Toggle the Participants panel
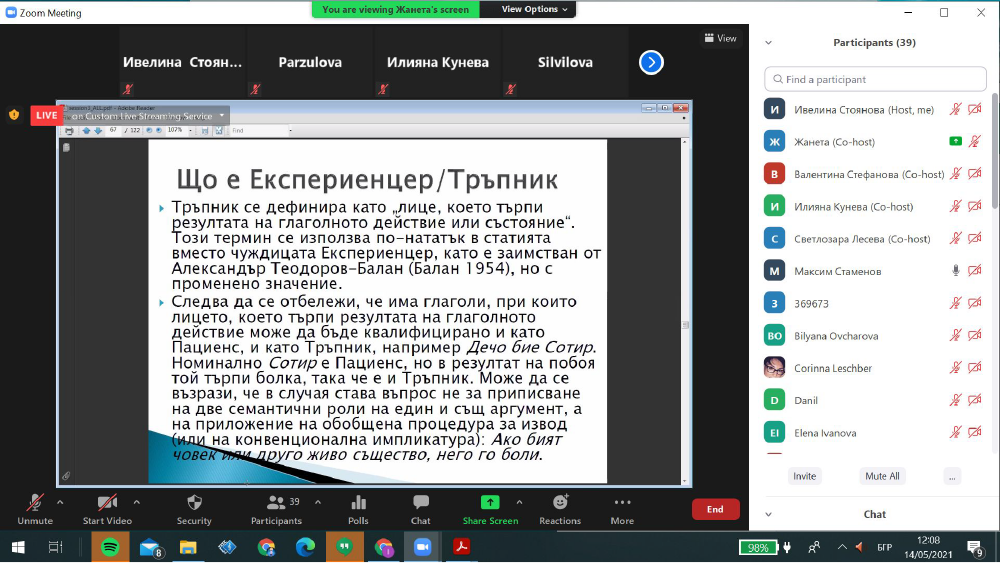1000x563 pixels. pyautogui.click(x=276, y=508)
